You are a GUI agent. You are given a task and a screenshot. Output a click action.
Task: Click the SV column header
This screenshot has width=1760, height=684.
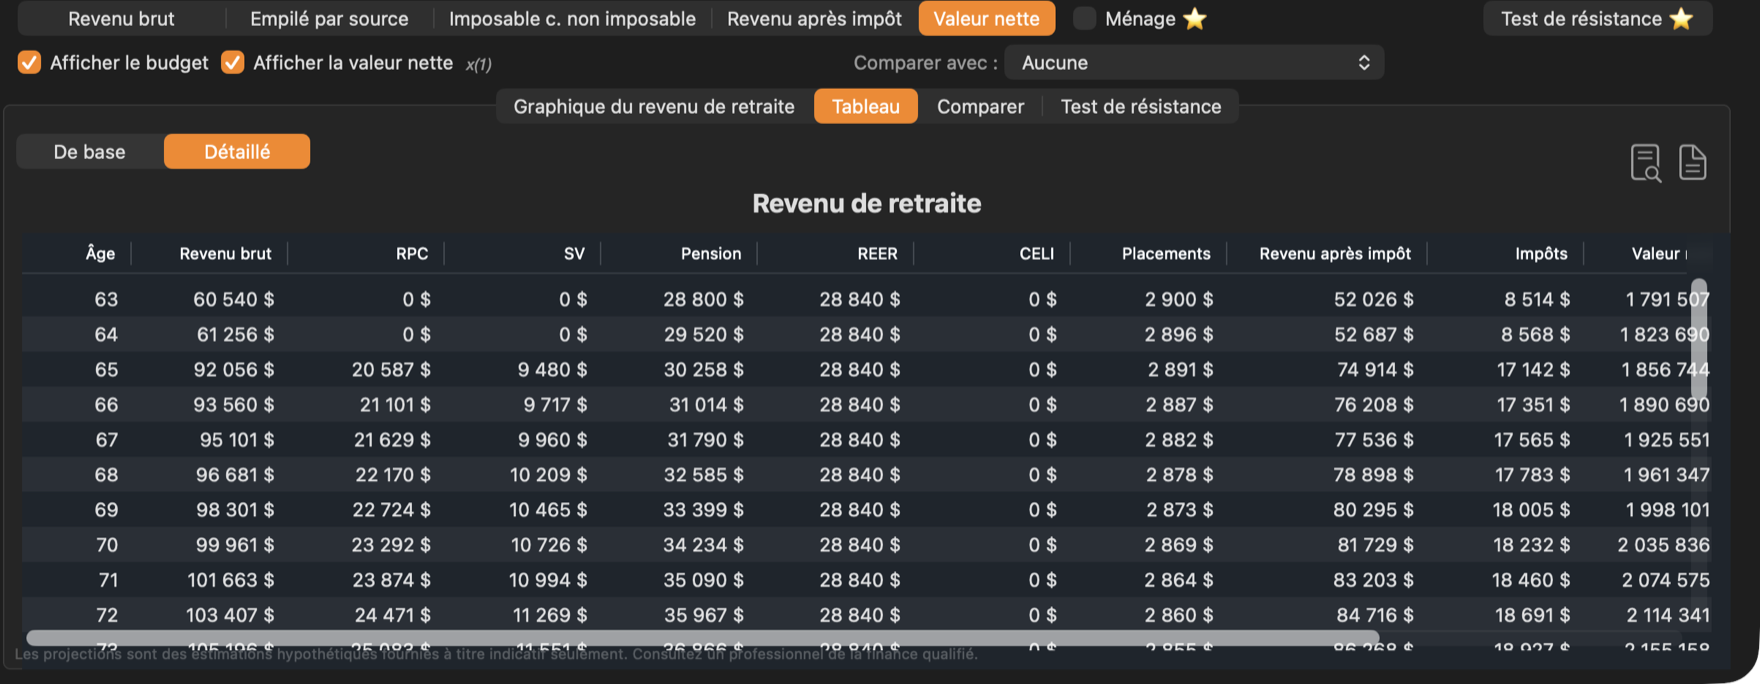pyautogui.click(x=574, y=253)
